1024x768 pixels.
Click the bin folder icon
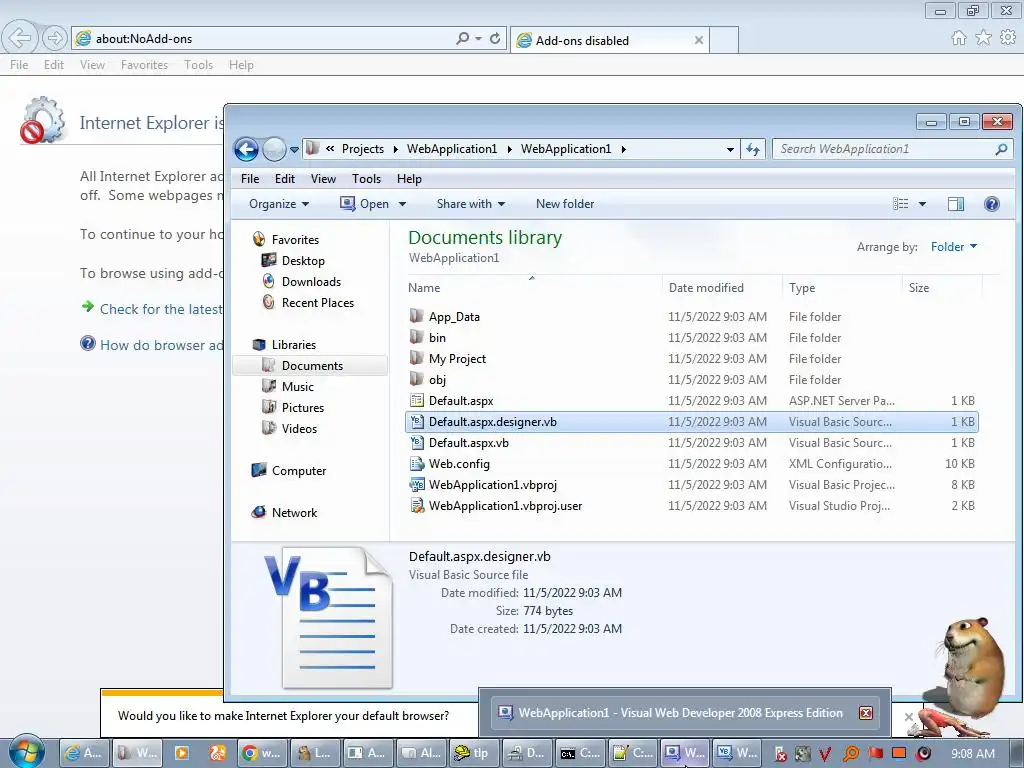[417, 337]
